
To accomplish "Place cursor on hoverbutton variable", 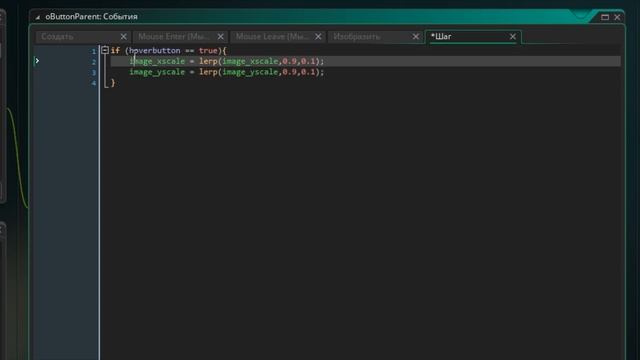I will 155,51.
